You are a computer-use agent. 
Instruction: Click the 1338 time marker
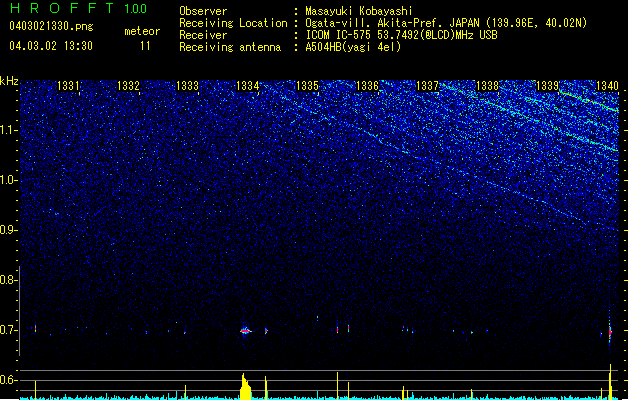[x=487, y=85]
